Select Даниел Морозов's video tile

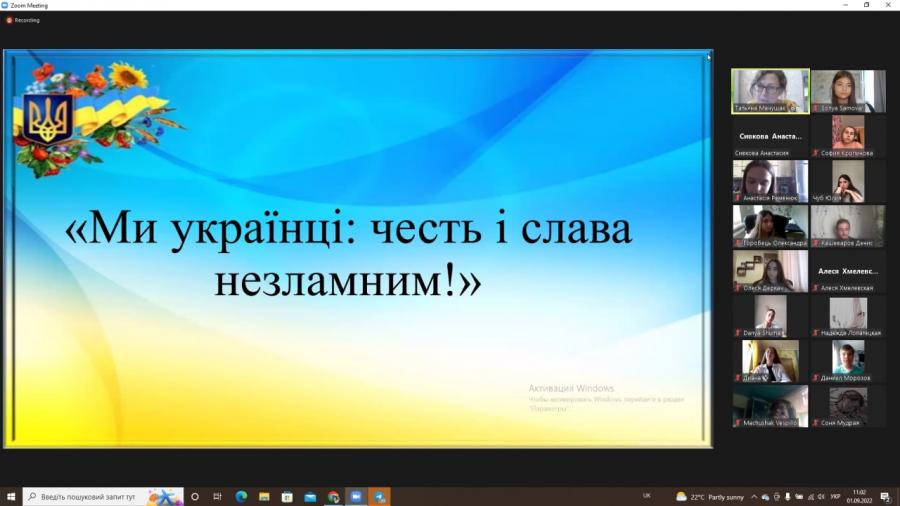pyautogui.click(x=847, y=361)
